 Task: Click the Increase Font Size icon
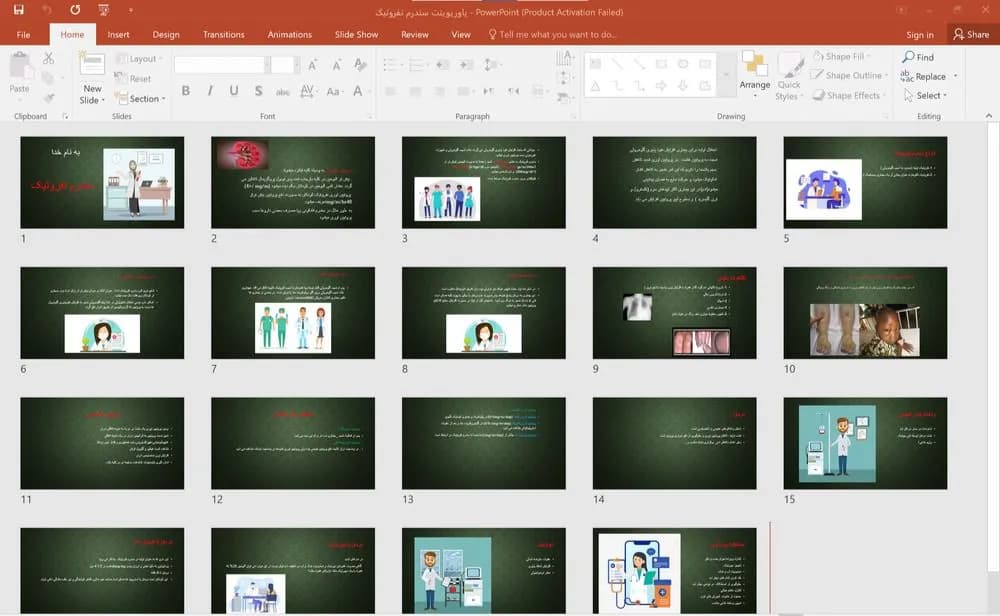(x=312, y=64)
